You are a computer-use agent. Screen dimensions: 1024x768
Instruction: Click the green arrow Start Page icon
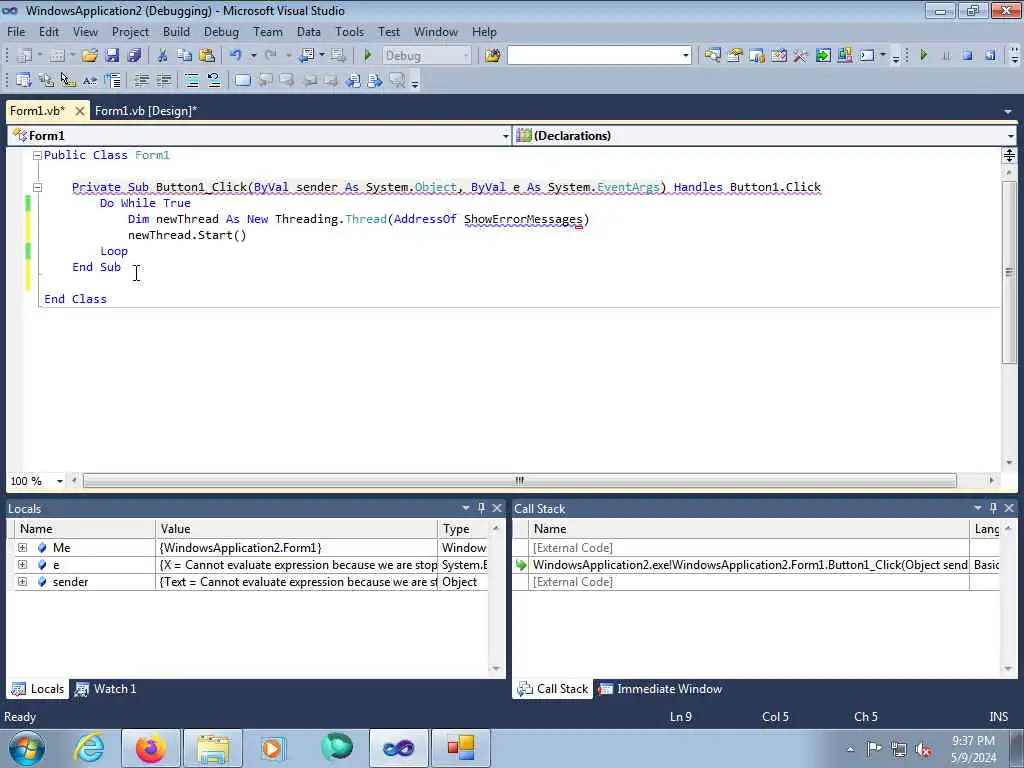[823, 56]
